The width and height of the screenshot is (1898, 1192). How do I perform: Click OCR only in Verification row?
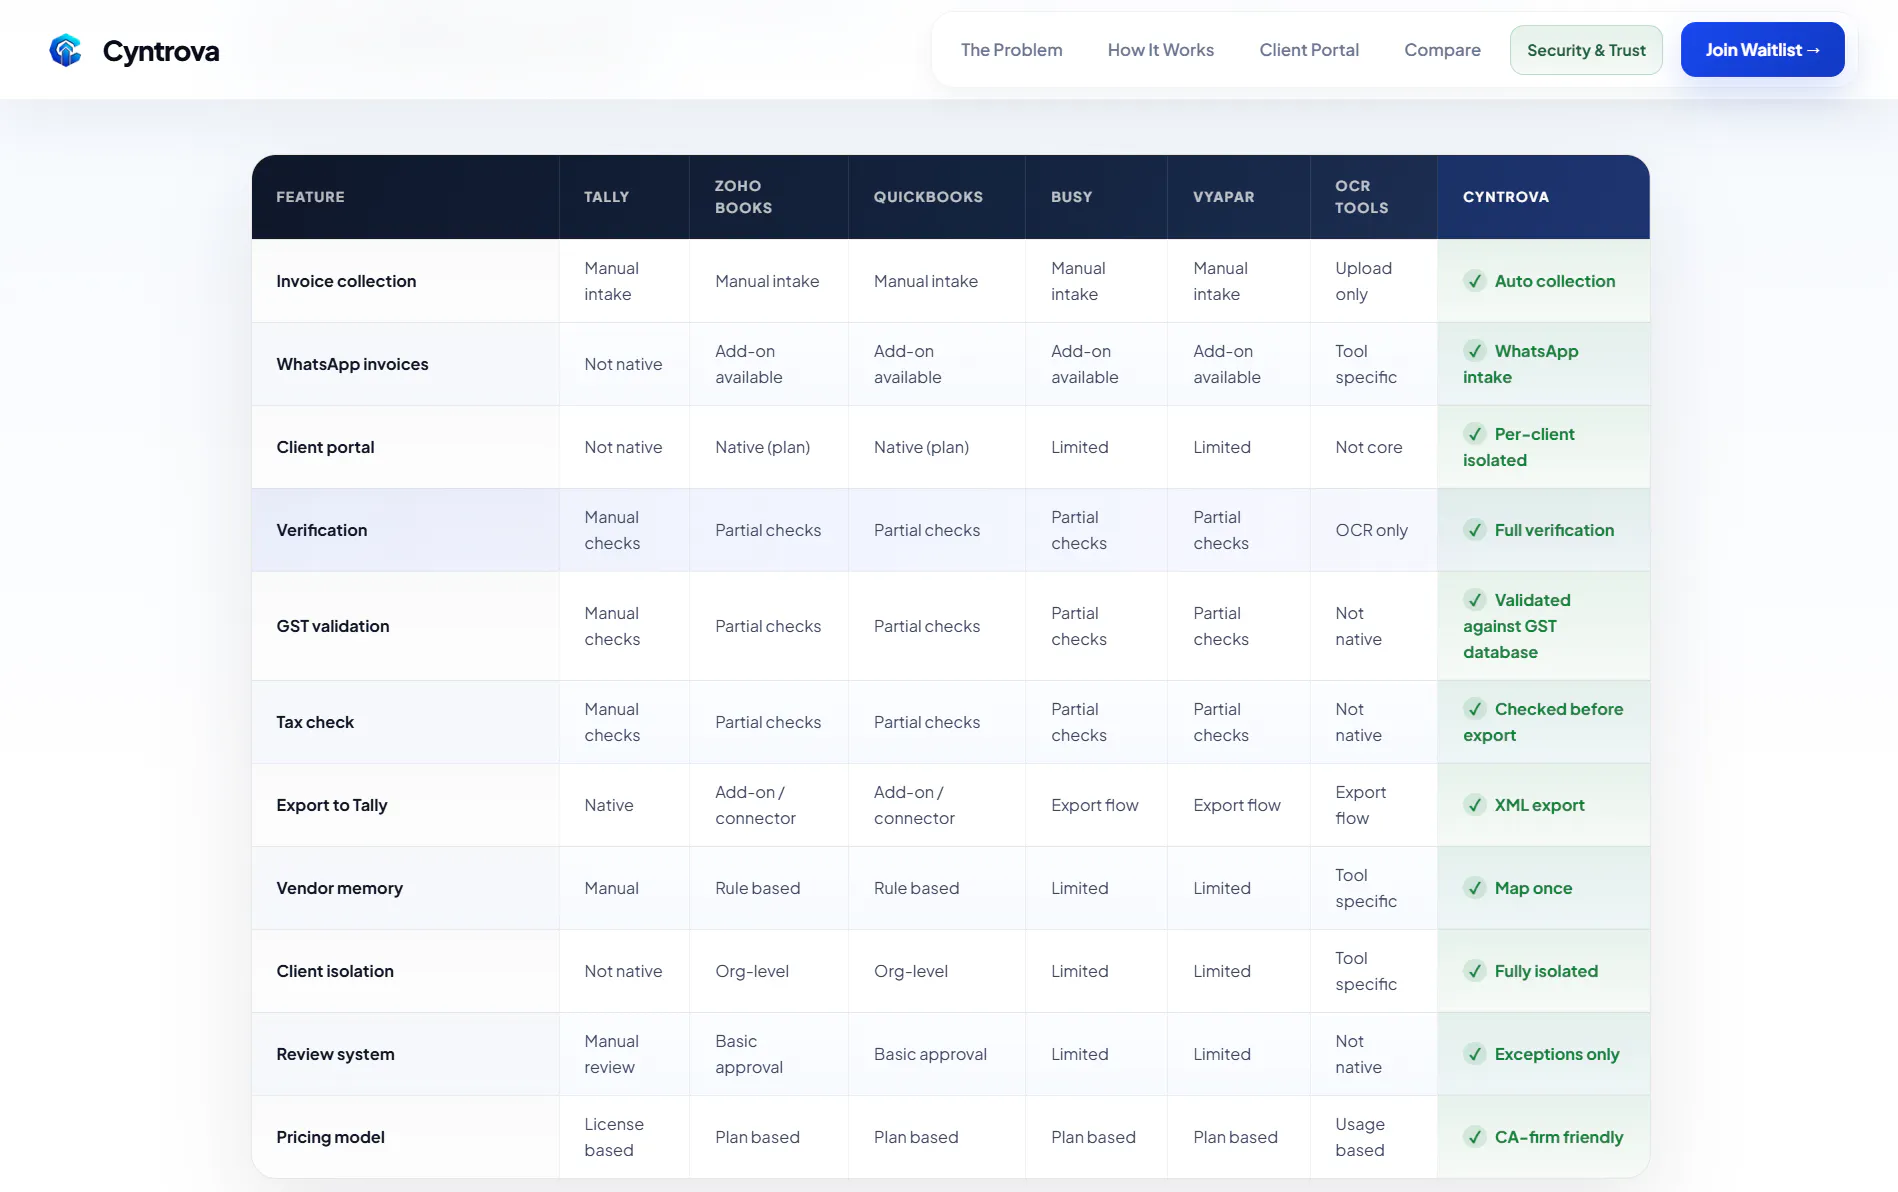click(x=1371, y=530)
